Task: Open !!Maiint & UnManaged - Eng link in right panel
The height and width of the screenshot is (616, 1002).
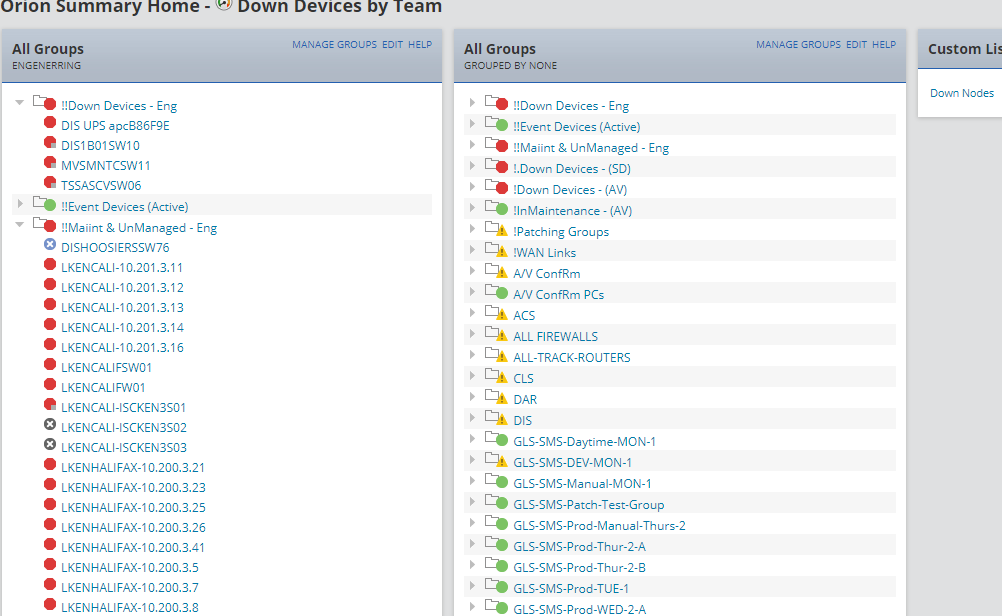Action: [x=591, y=148]
